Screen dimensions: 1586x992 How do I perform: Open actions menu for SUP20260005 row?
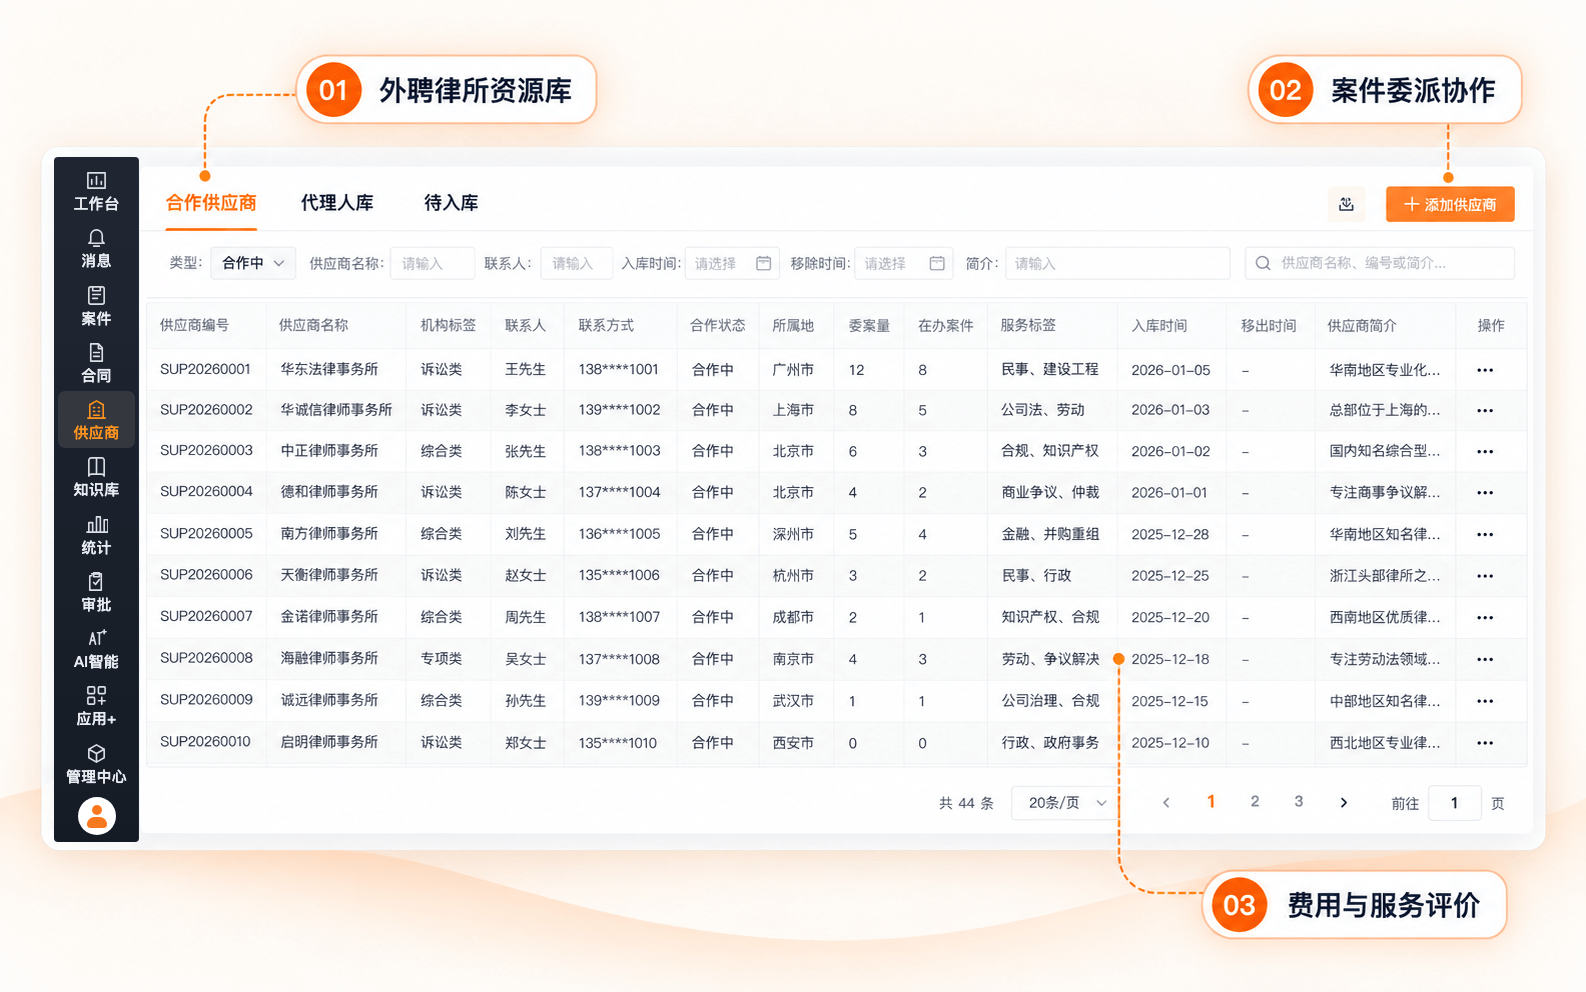[1485, 534]
